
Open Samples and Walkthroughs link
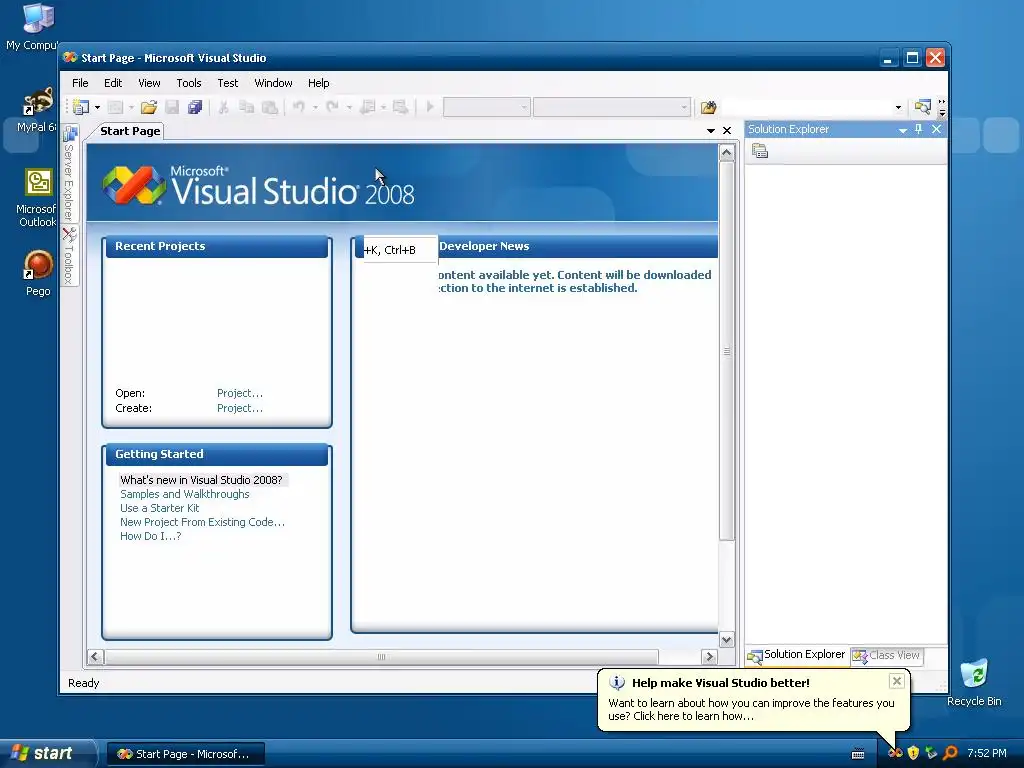(185, 494)
